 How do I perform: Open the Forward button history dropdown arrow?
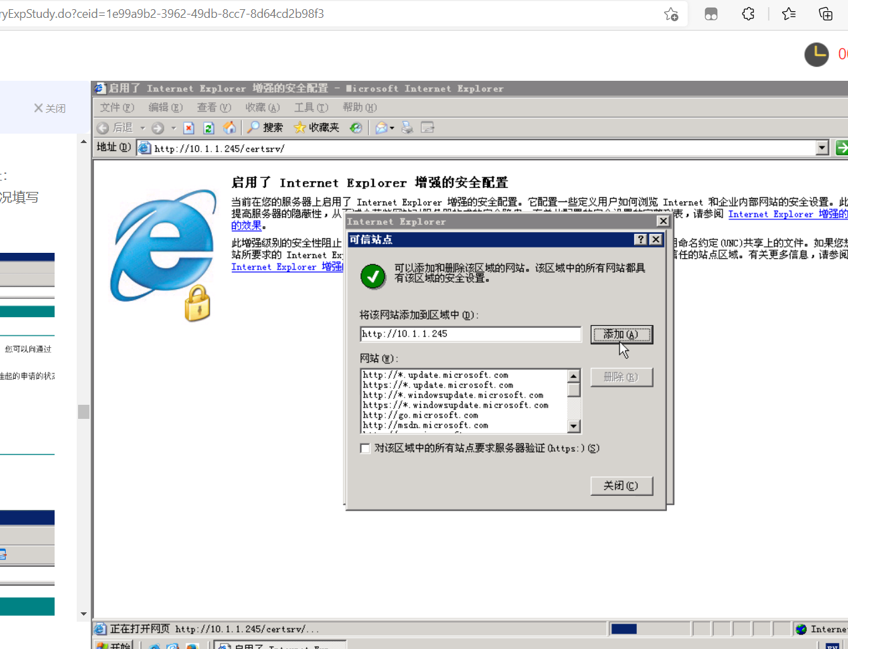point(173,128)
